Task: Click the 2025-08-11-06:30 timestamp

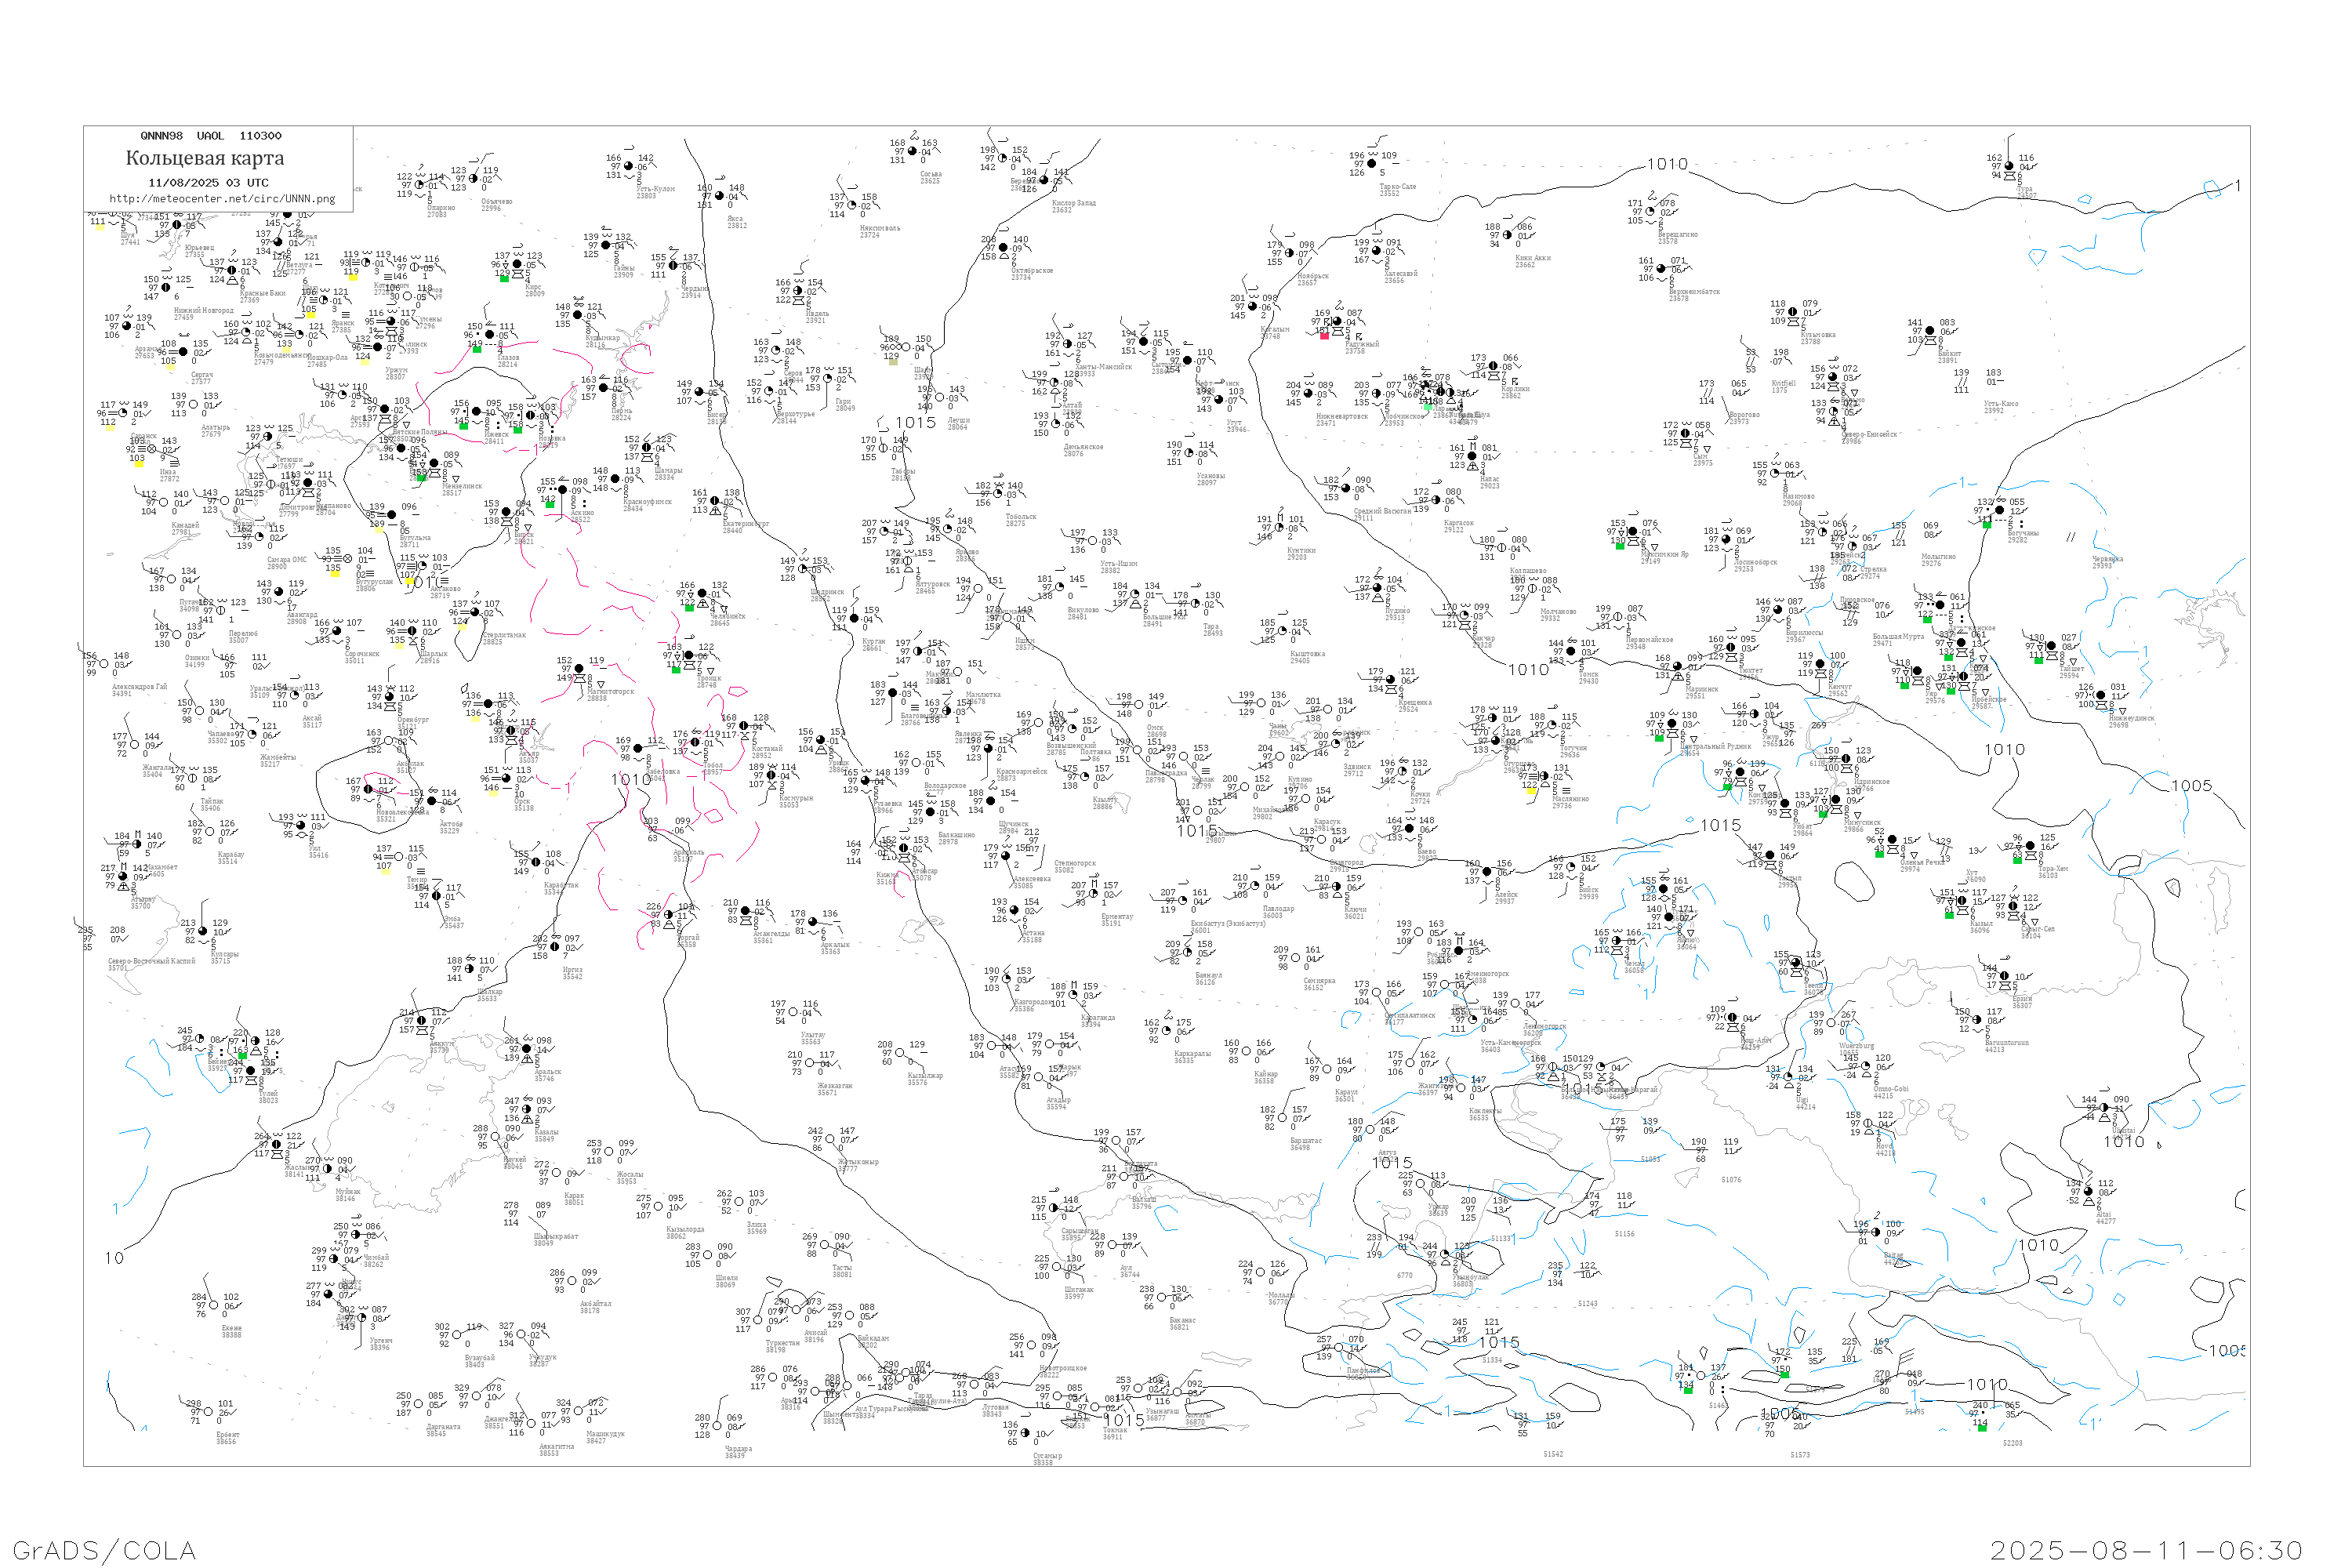Action: pyautogui.click(x=2146, y=1550)
